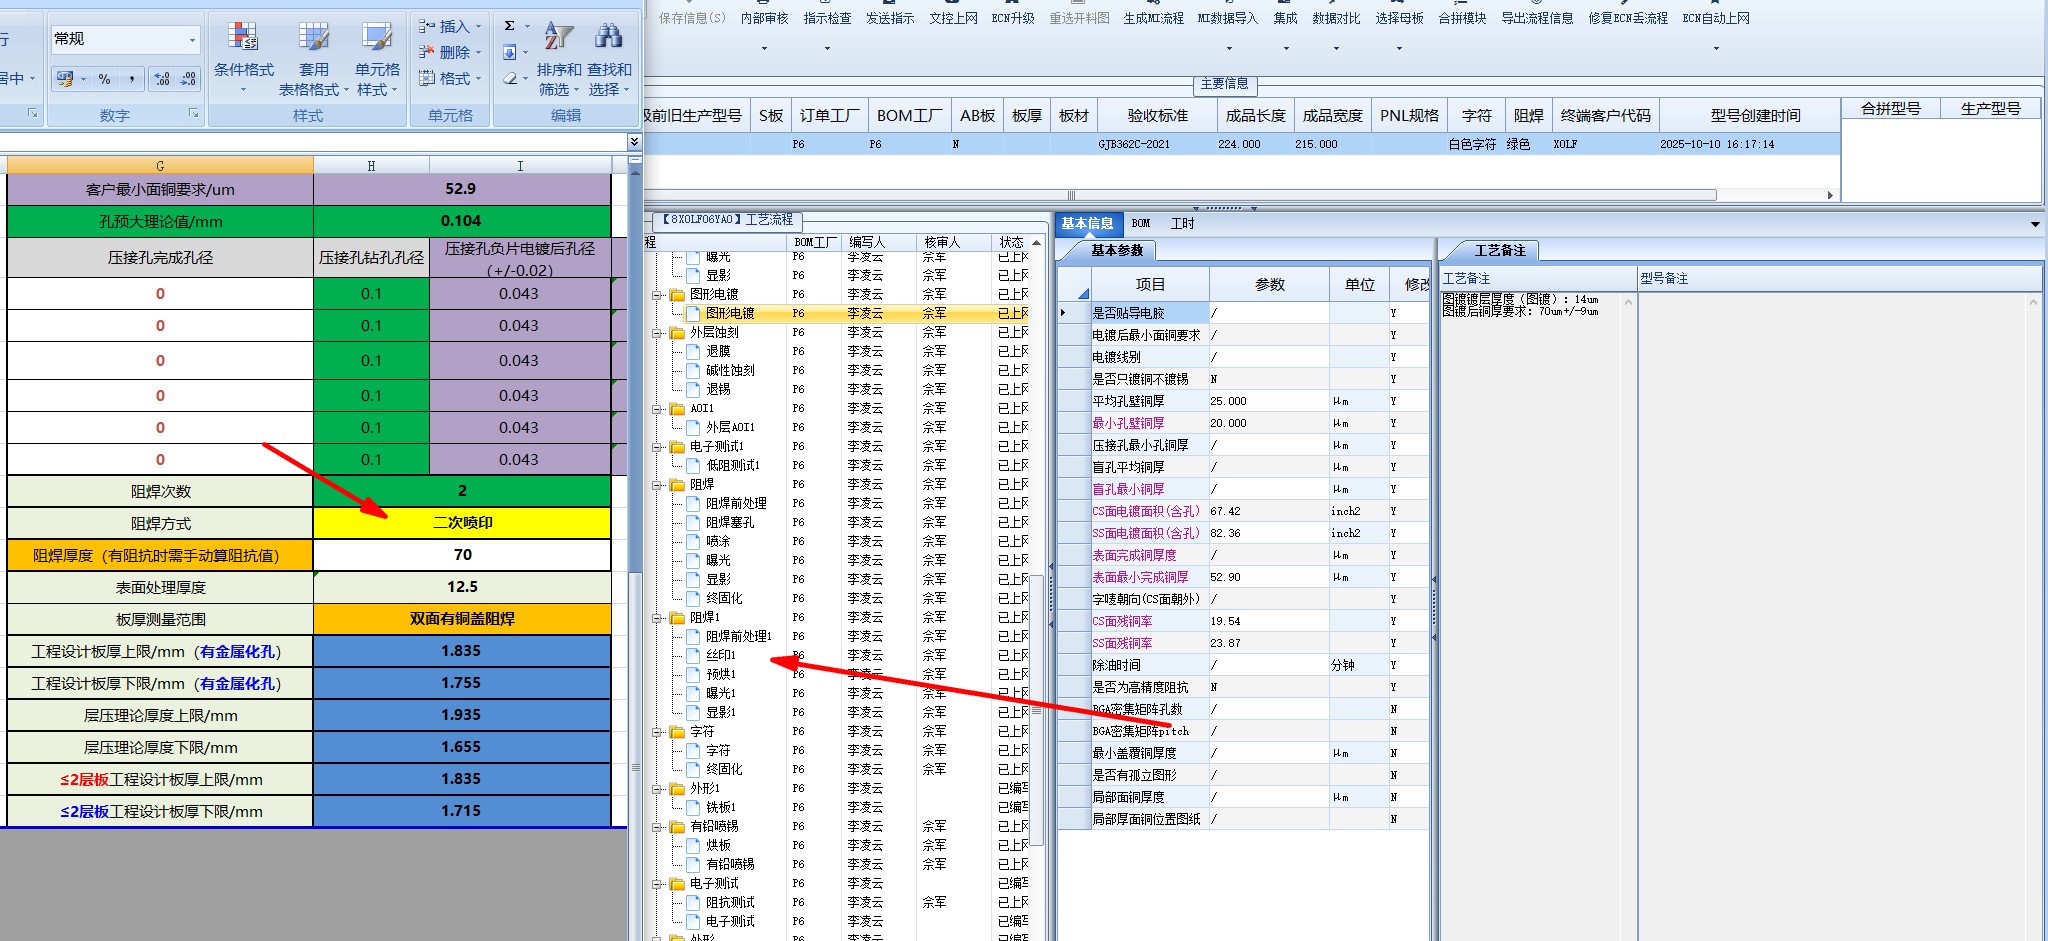Click the accounting number format icon

66,79
